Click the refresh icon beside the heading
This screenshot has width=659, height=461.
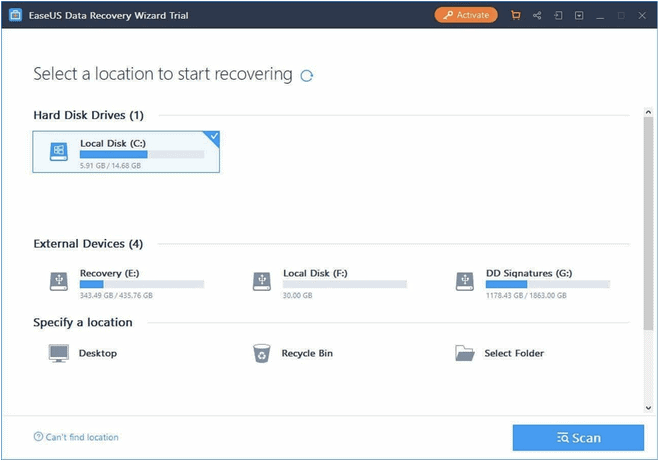pos(306,76)
